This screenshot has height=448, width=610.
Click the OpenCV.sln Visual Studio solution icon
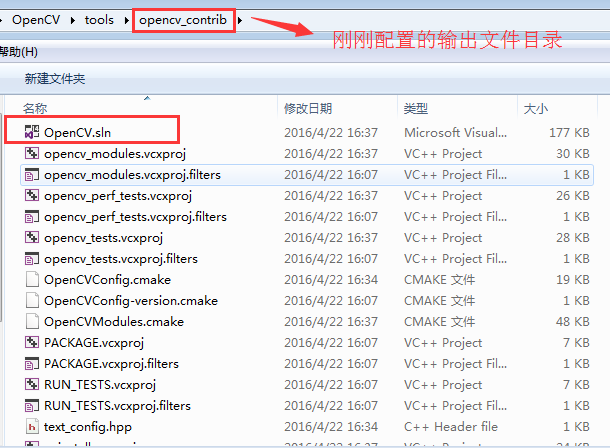tap(32, 132)
